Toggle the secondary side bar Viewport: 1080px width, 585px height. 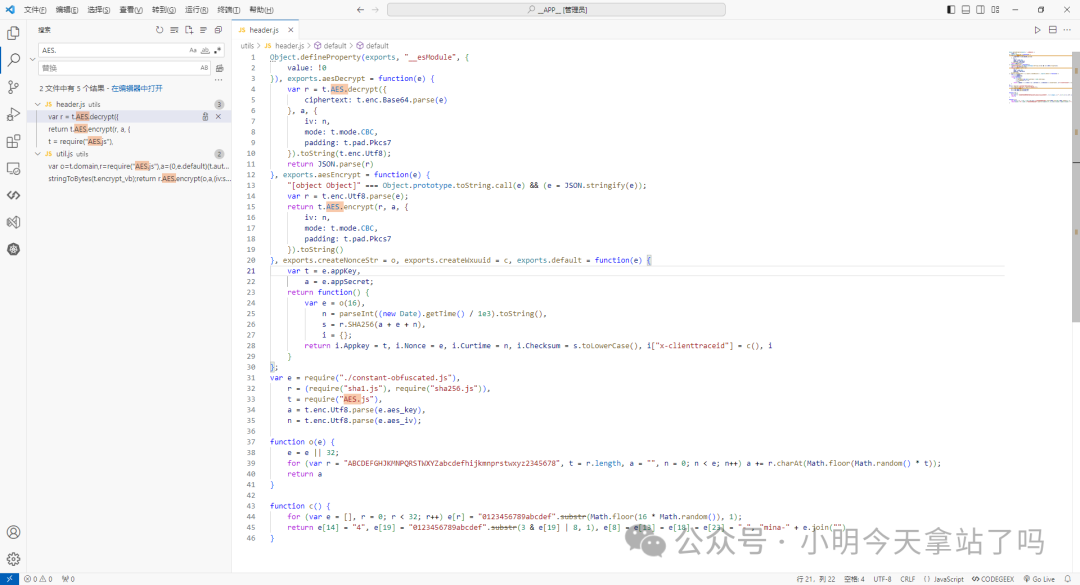(980, 10)
